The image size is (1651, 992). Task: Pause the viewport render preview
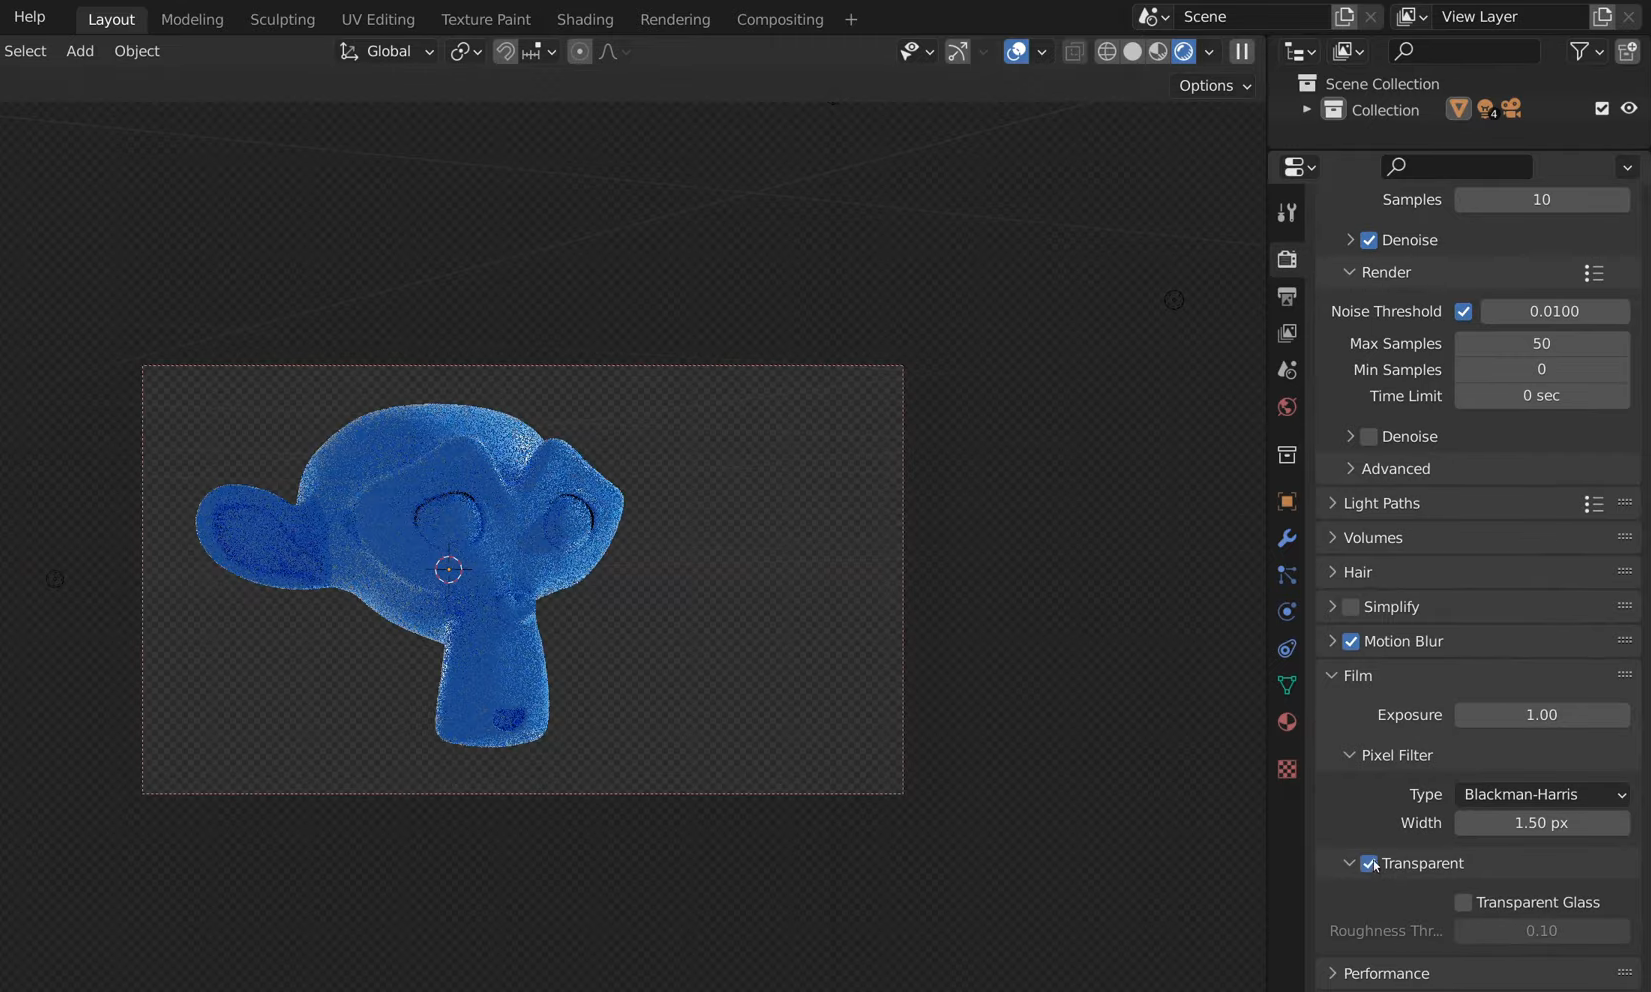[1241, 51]
